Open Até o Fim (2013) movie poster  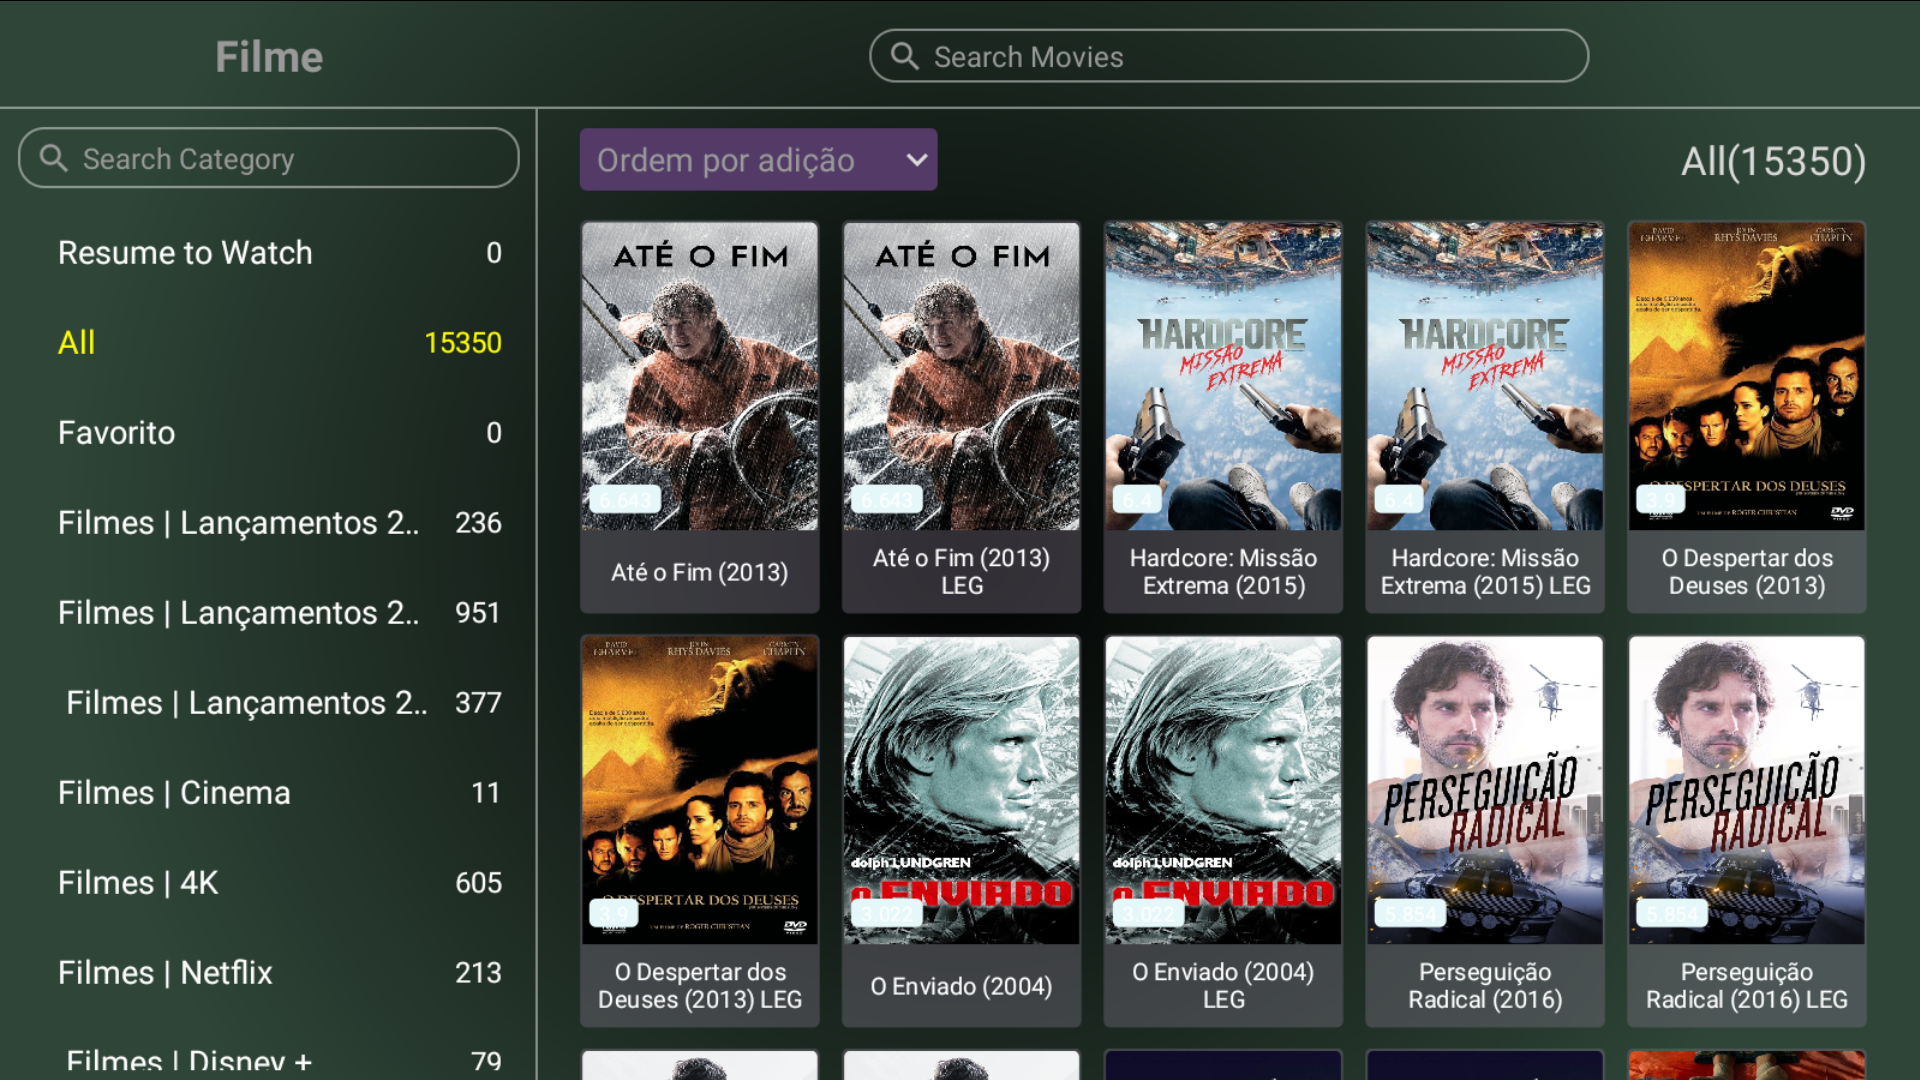(699, 377)
